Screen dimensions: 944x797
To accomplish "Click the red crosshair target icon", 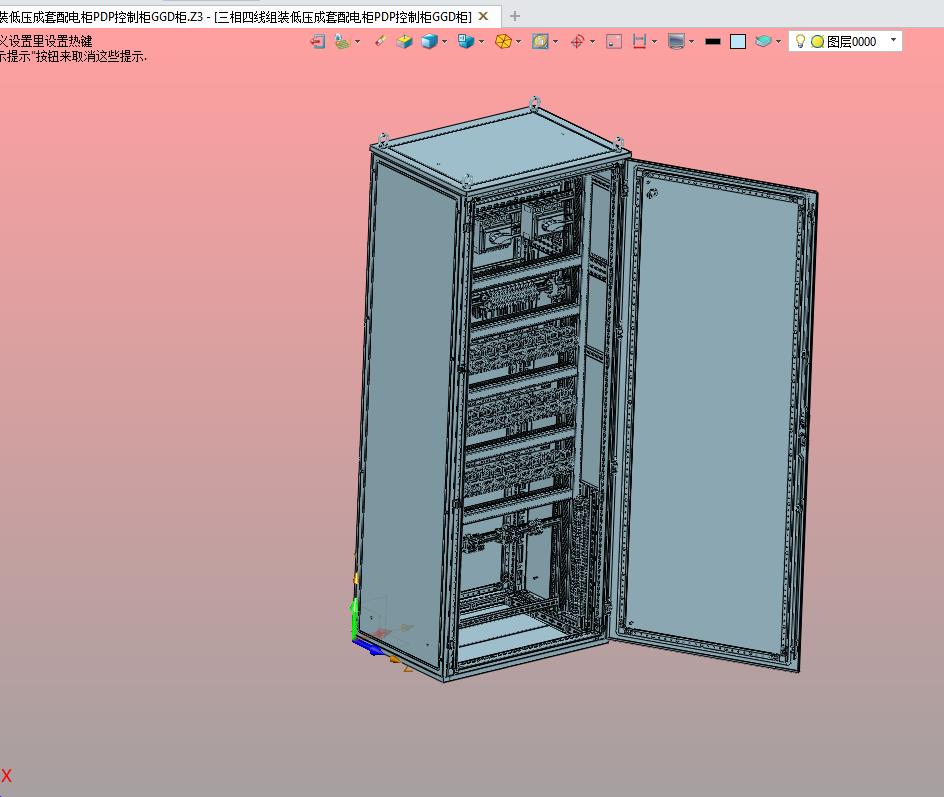I will click(577, 42).
